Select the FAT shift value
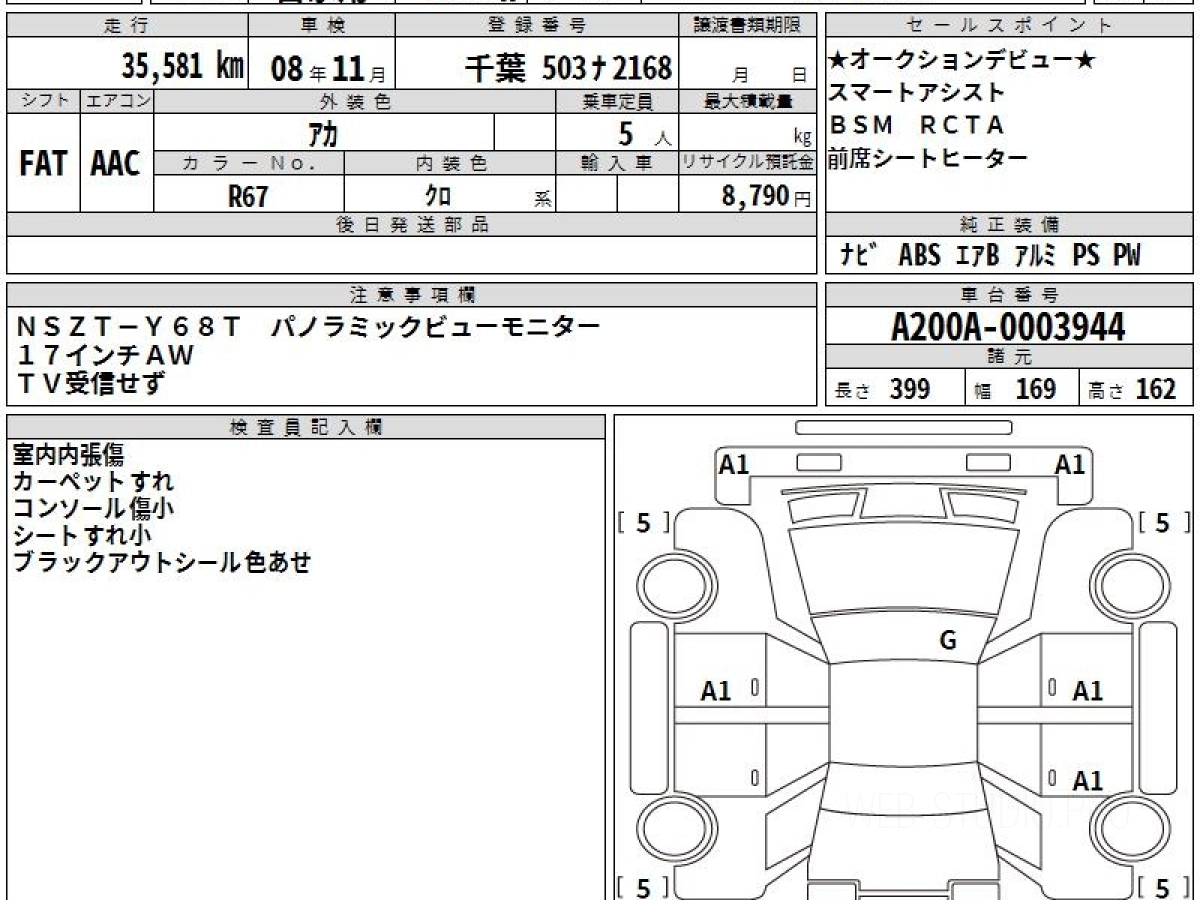The width and height of the screenshot is (1200, 900). coord(43,164)
